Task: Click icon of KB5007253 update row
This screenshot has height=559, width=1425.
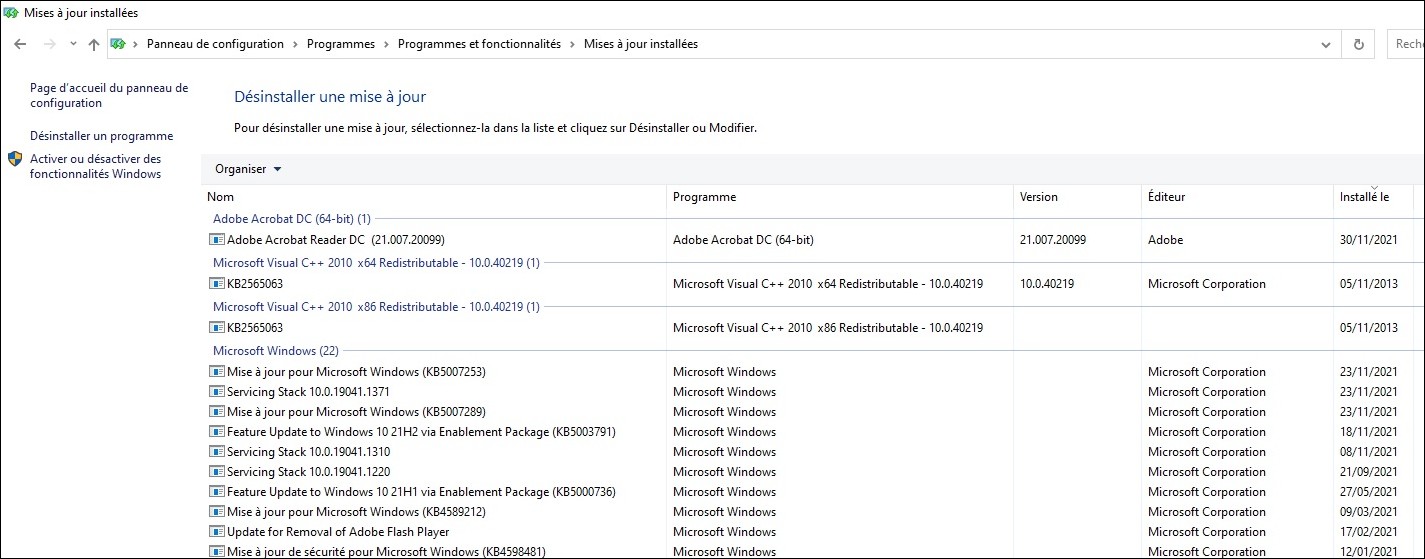Action: point(217,372)
